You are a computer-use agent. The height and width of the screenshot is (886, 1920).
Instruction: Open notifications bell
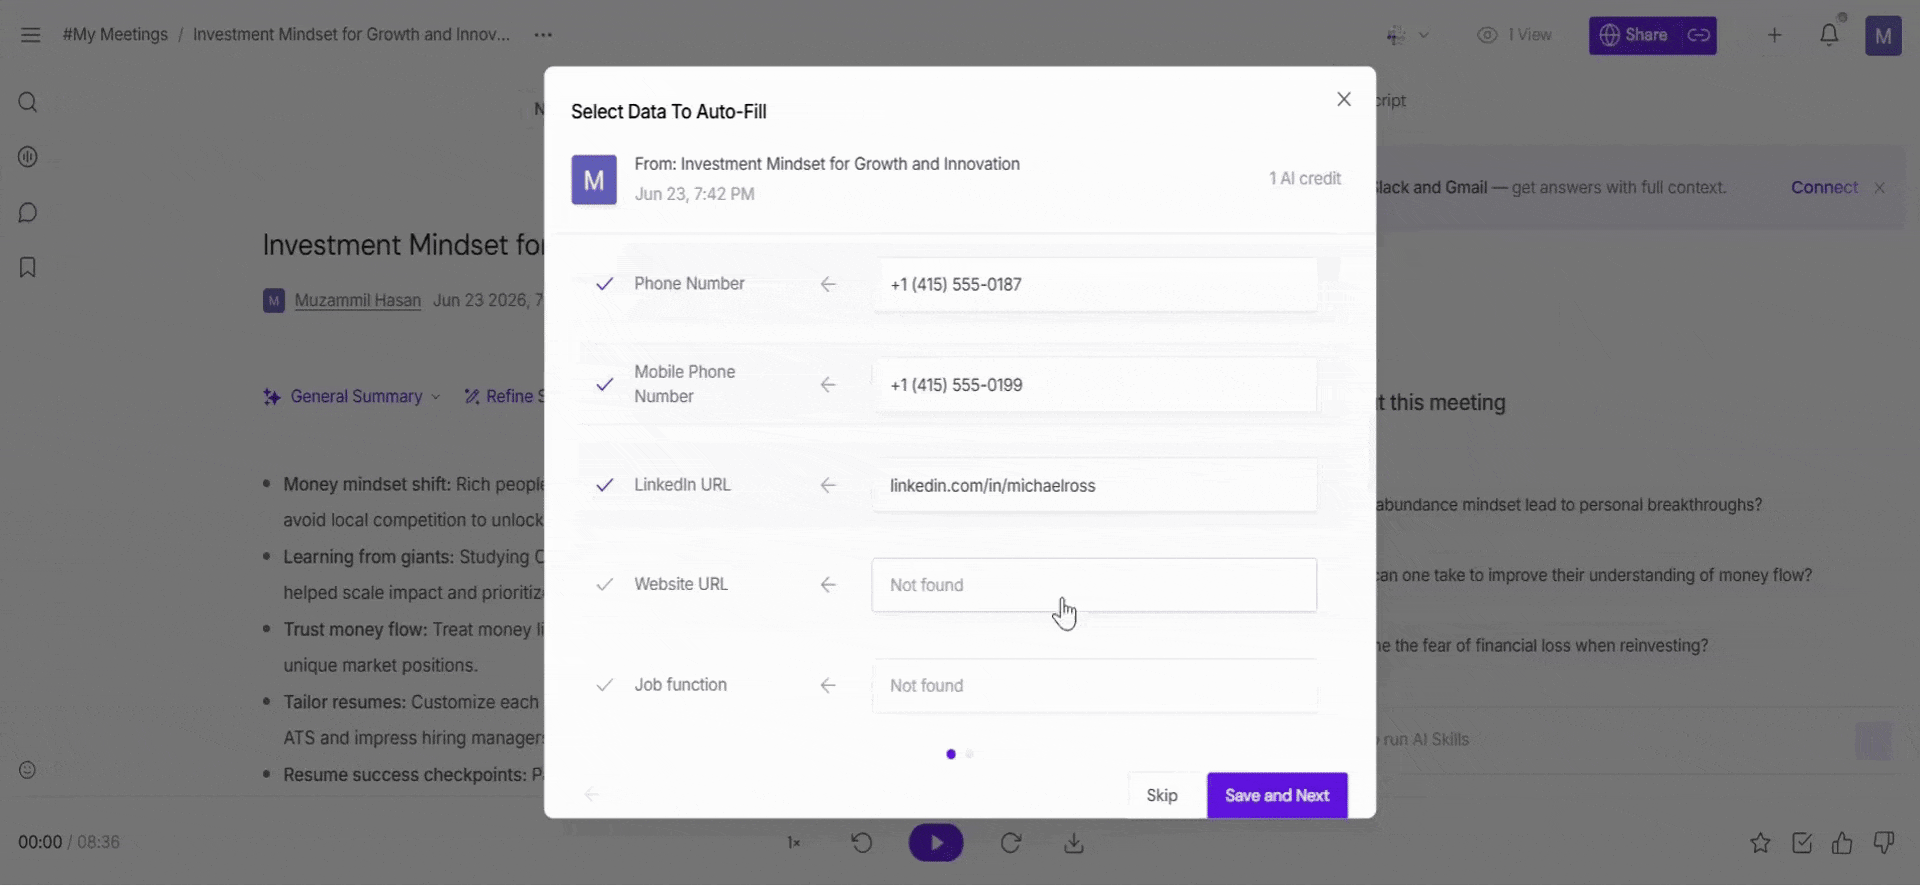(x=1829, y=35)
